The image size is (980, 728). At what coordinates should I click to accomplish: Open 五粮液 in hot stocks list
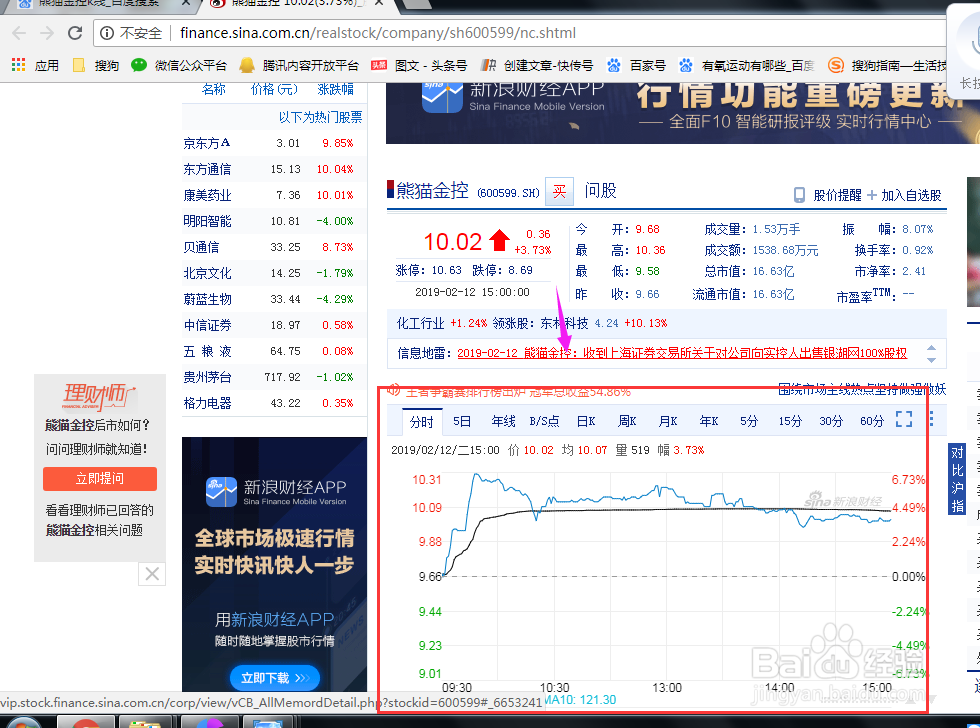pos(207,352)
